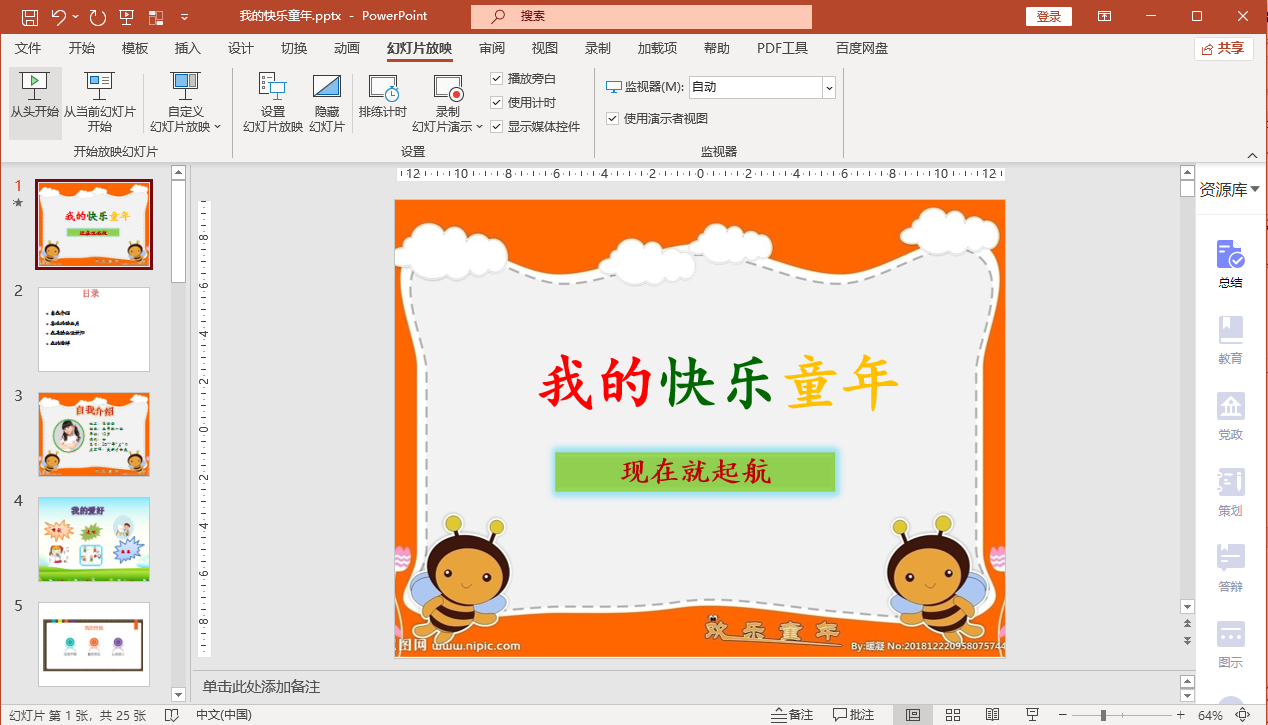Image resolution: width=1268 pixels, height=725 pixels.
Task: Click the 共享 share button
Action: click(x=1223, y=48)
